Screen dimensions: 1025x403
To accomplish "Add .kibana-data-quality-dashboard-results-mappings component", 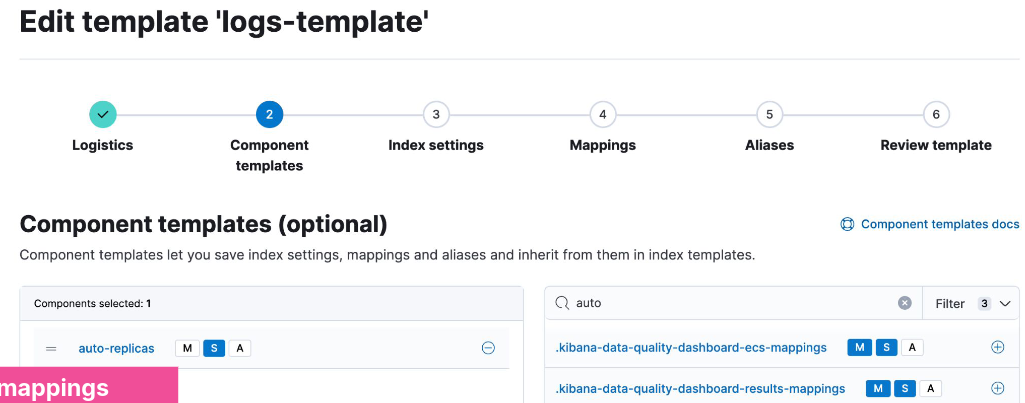I will click(997, 388).
